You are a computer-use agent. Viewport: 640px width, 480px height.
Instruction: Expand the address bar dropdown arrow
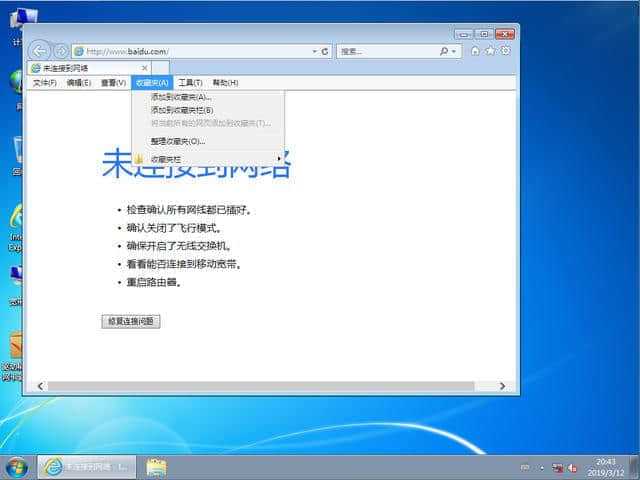(314, 51)
